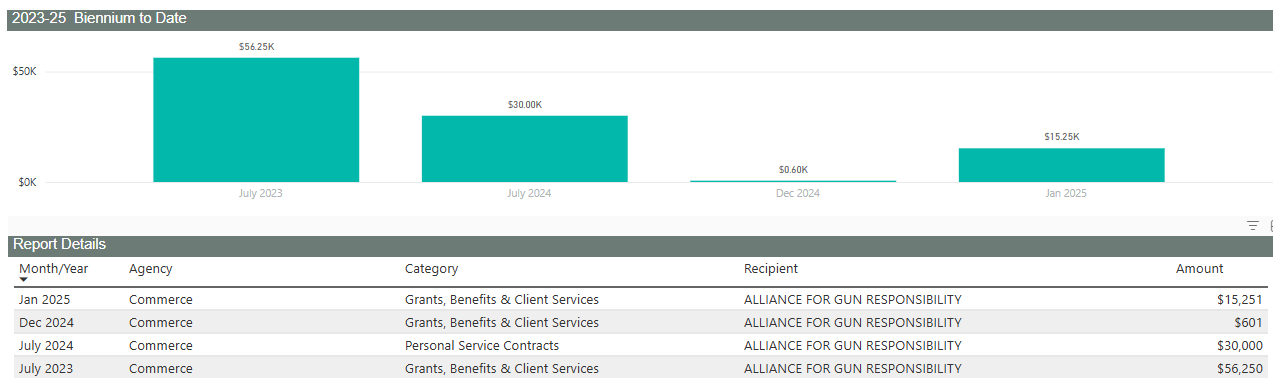1273x382 pixels.
Task: Click the $50K y-axis label
Action: coord(24,72)
